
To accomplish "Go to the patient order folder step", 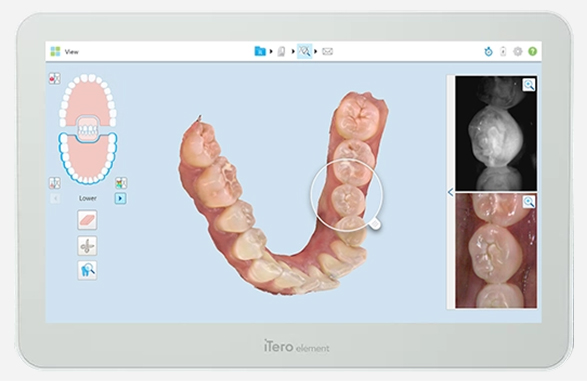I will (x=260, y=51).
